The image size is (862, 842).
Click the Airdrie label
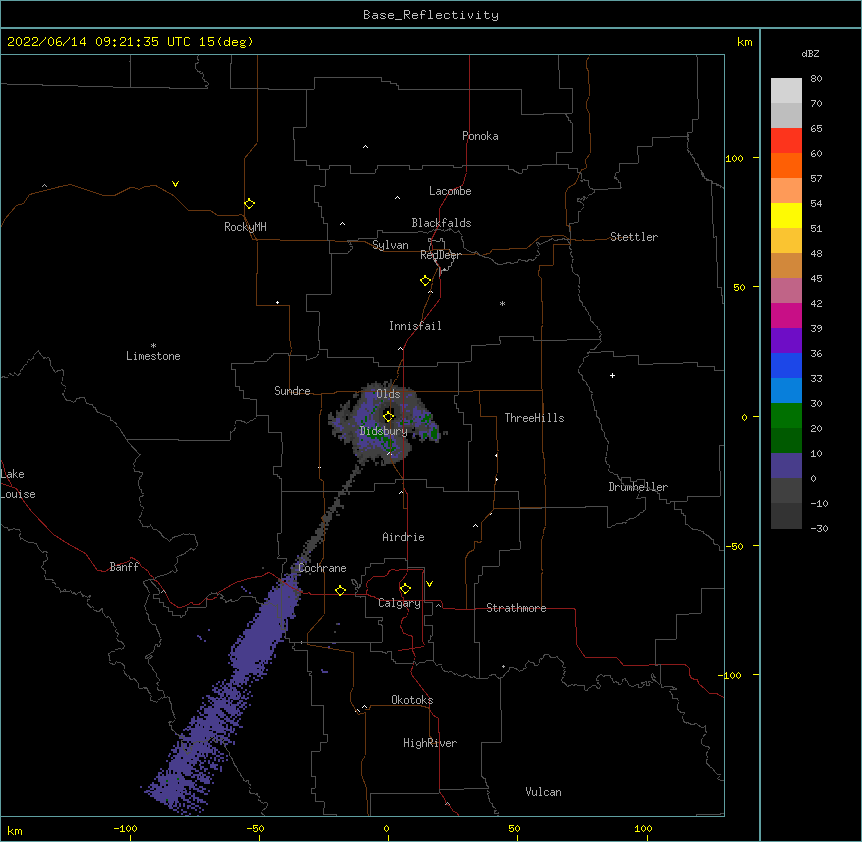[x=403, y=537]
